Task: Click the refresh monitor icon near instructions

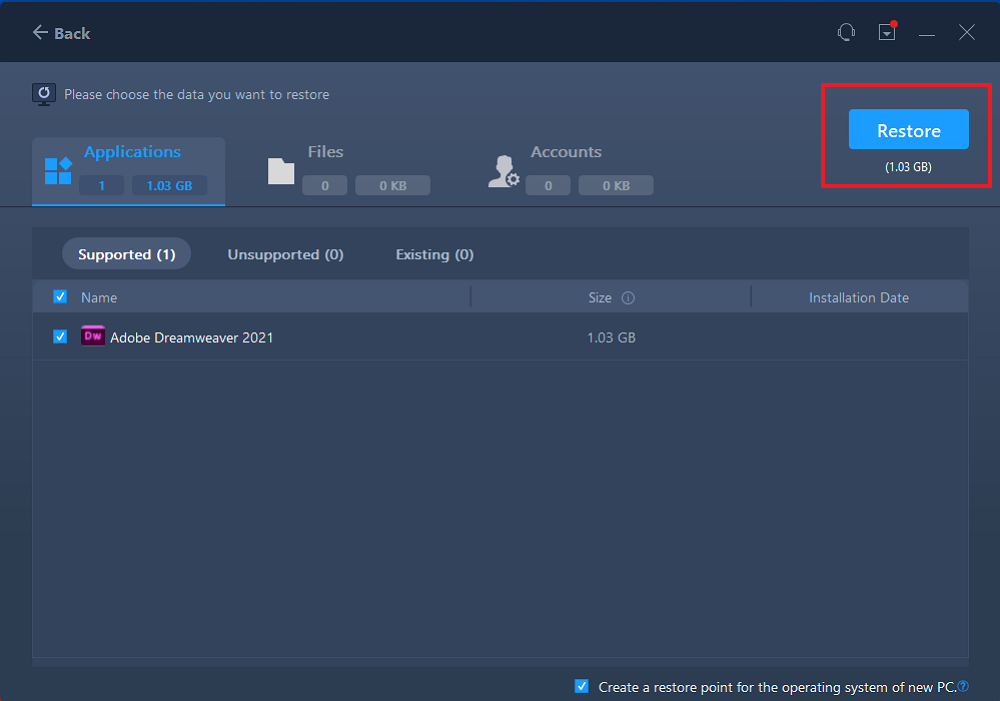Action: tap(44, 94)
